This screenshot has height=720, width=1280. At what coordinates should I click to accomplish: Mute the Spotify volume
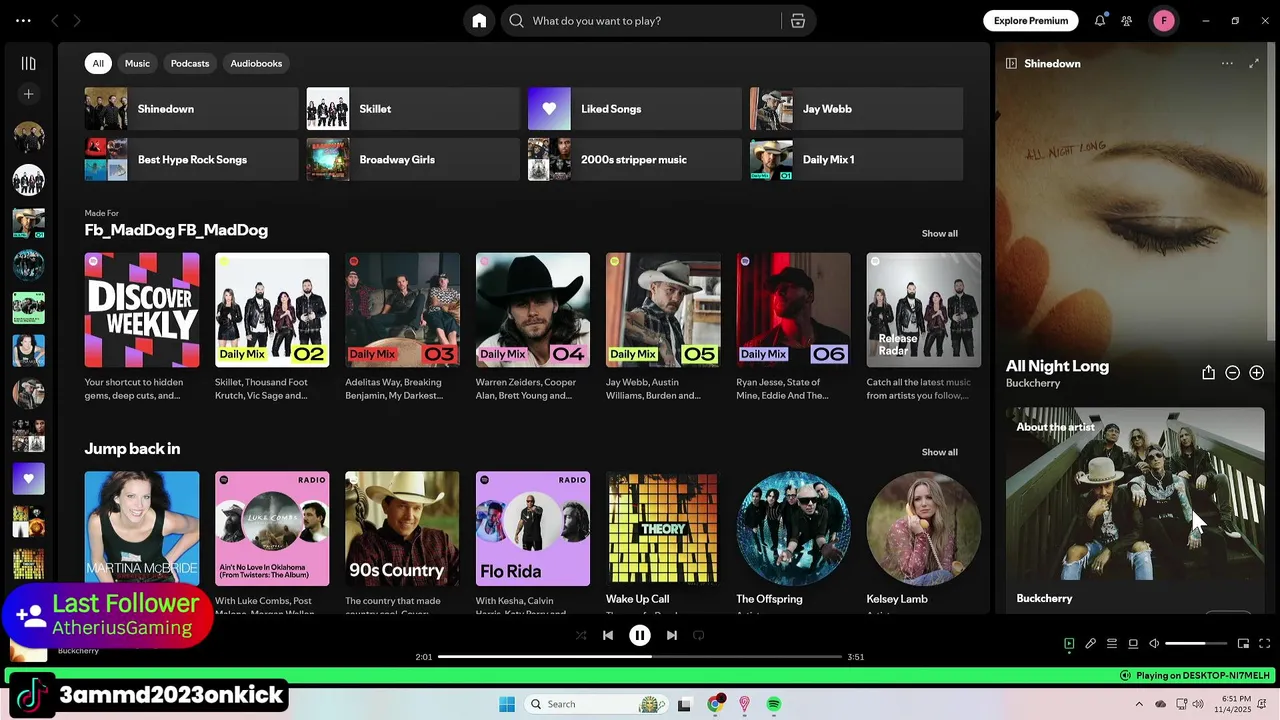tap(1154, 644)
